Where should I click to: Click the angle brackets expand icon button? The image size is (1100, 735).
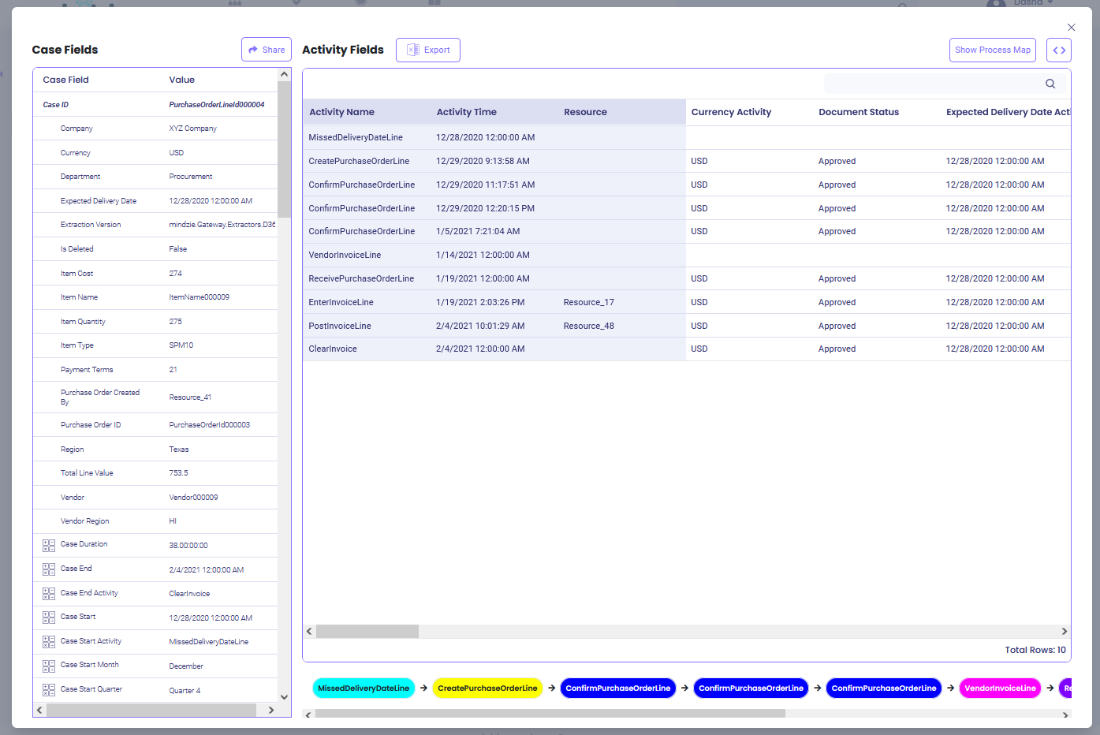(x=1058, y=50)
